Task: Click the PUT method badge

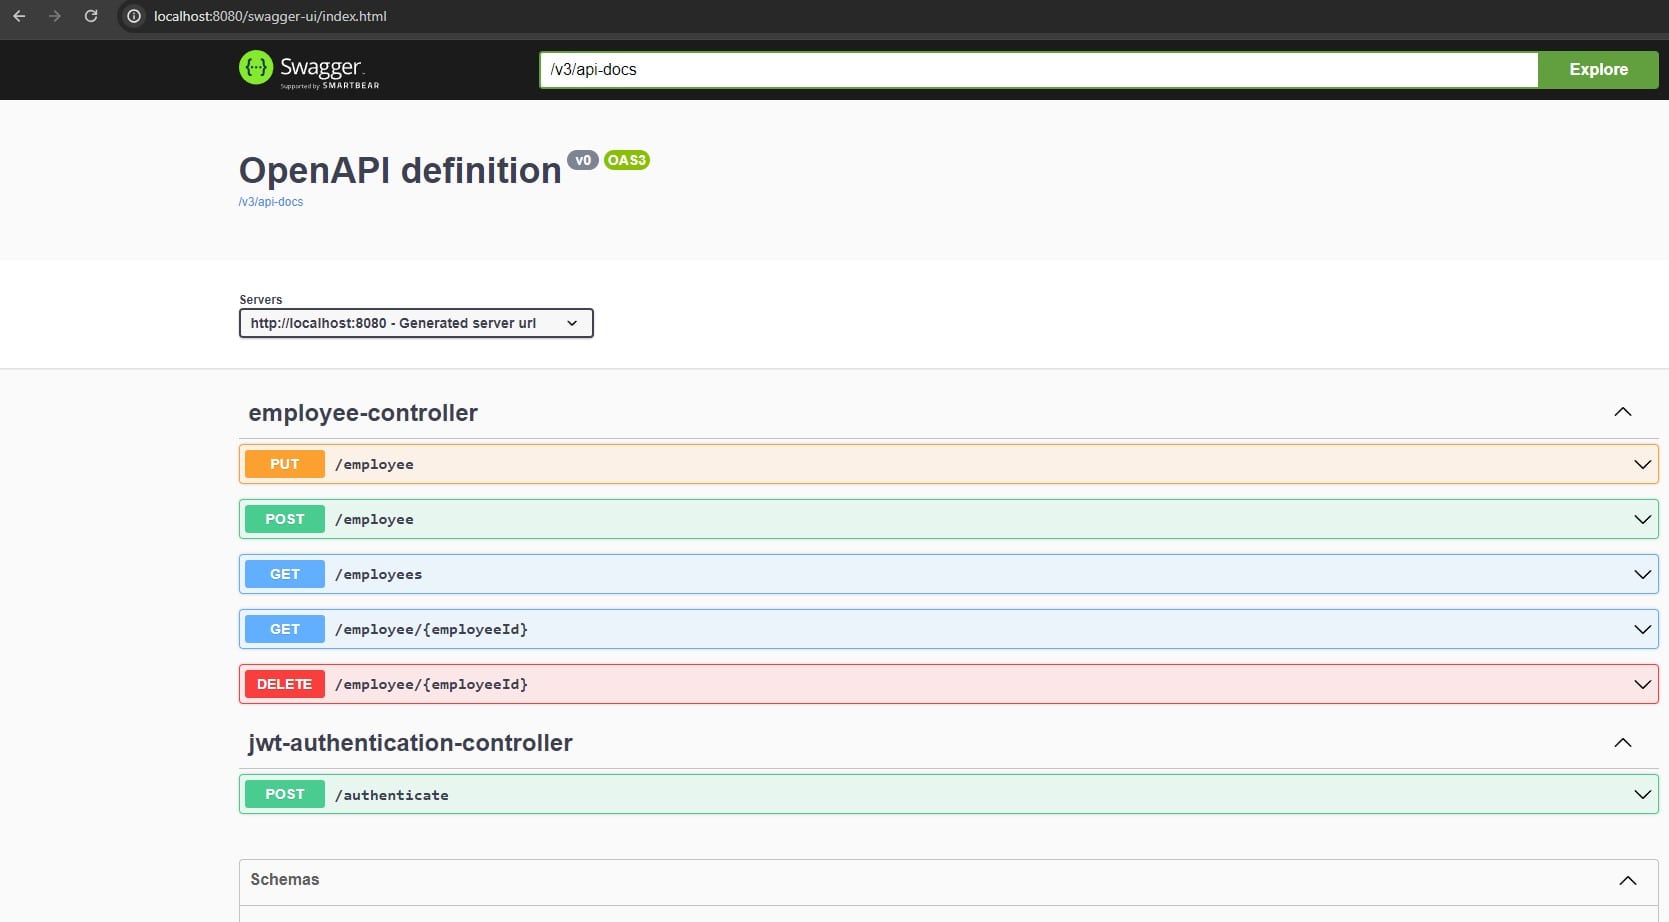Action: 285,464
